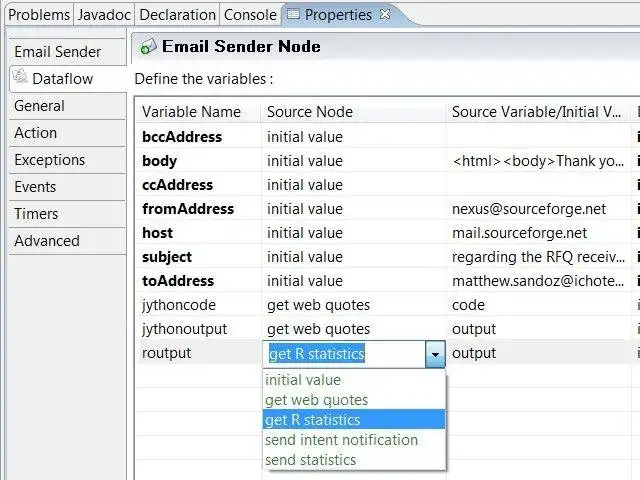
Task: Close the Properties view tab
Action: (386, 15)
